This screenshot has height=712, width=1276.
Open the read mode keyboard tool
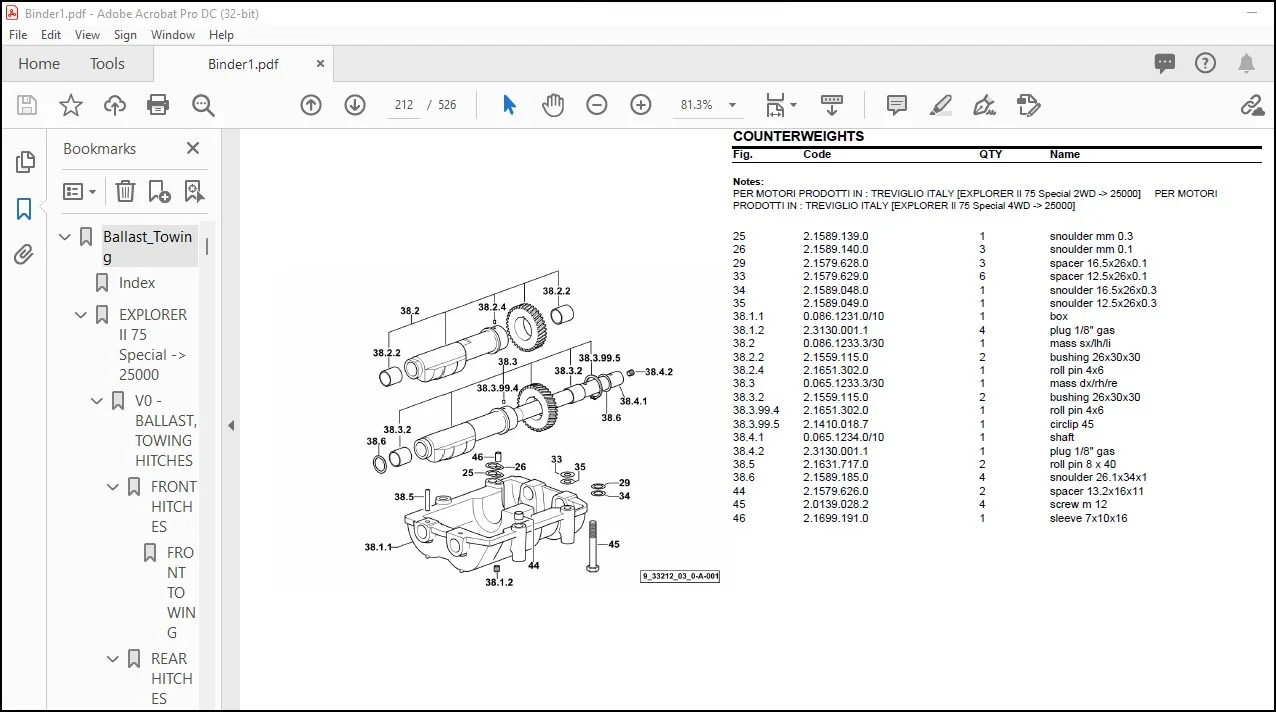coord(831,105)
